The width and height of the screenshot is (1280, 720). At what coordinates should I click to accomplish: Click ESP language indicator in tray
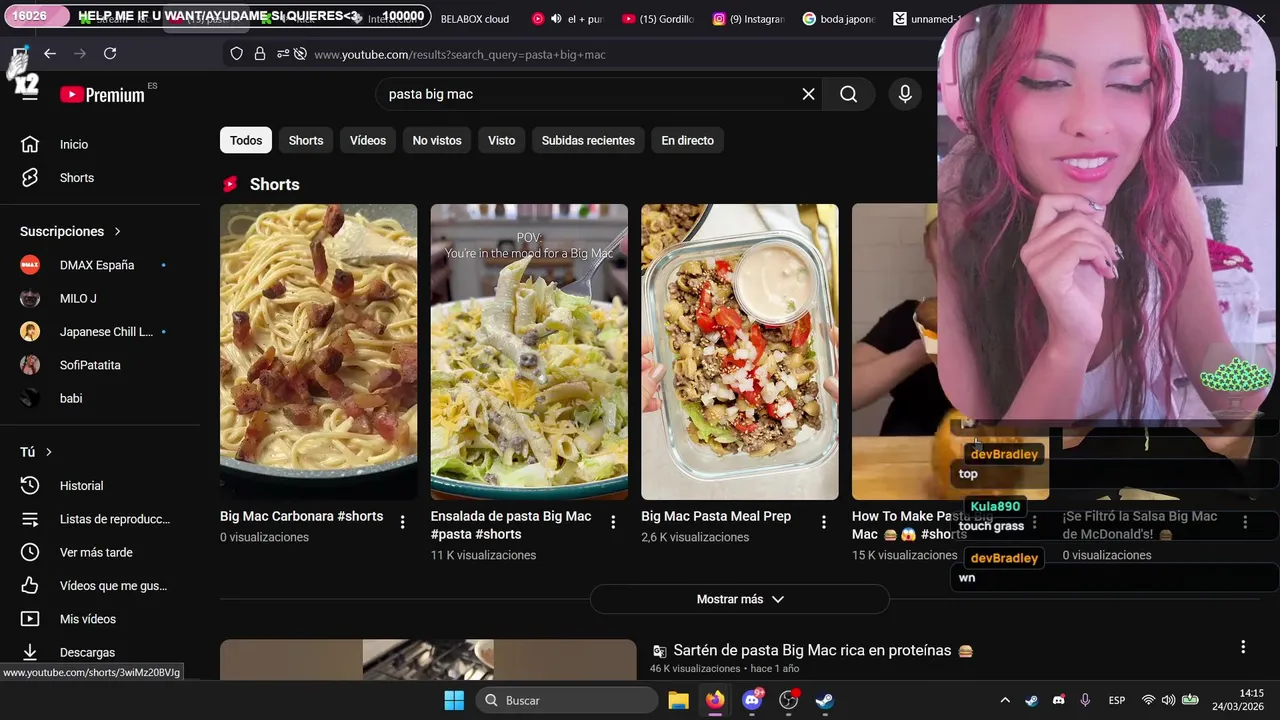[x=1117, y=700]
